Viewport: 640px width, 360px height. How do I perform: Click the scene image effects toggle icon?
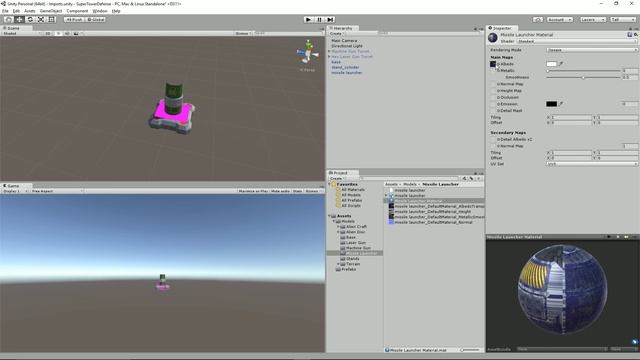click(76, 33)
